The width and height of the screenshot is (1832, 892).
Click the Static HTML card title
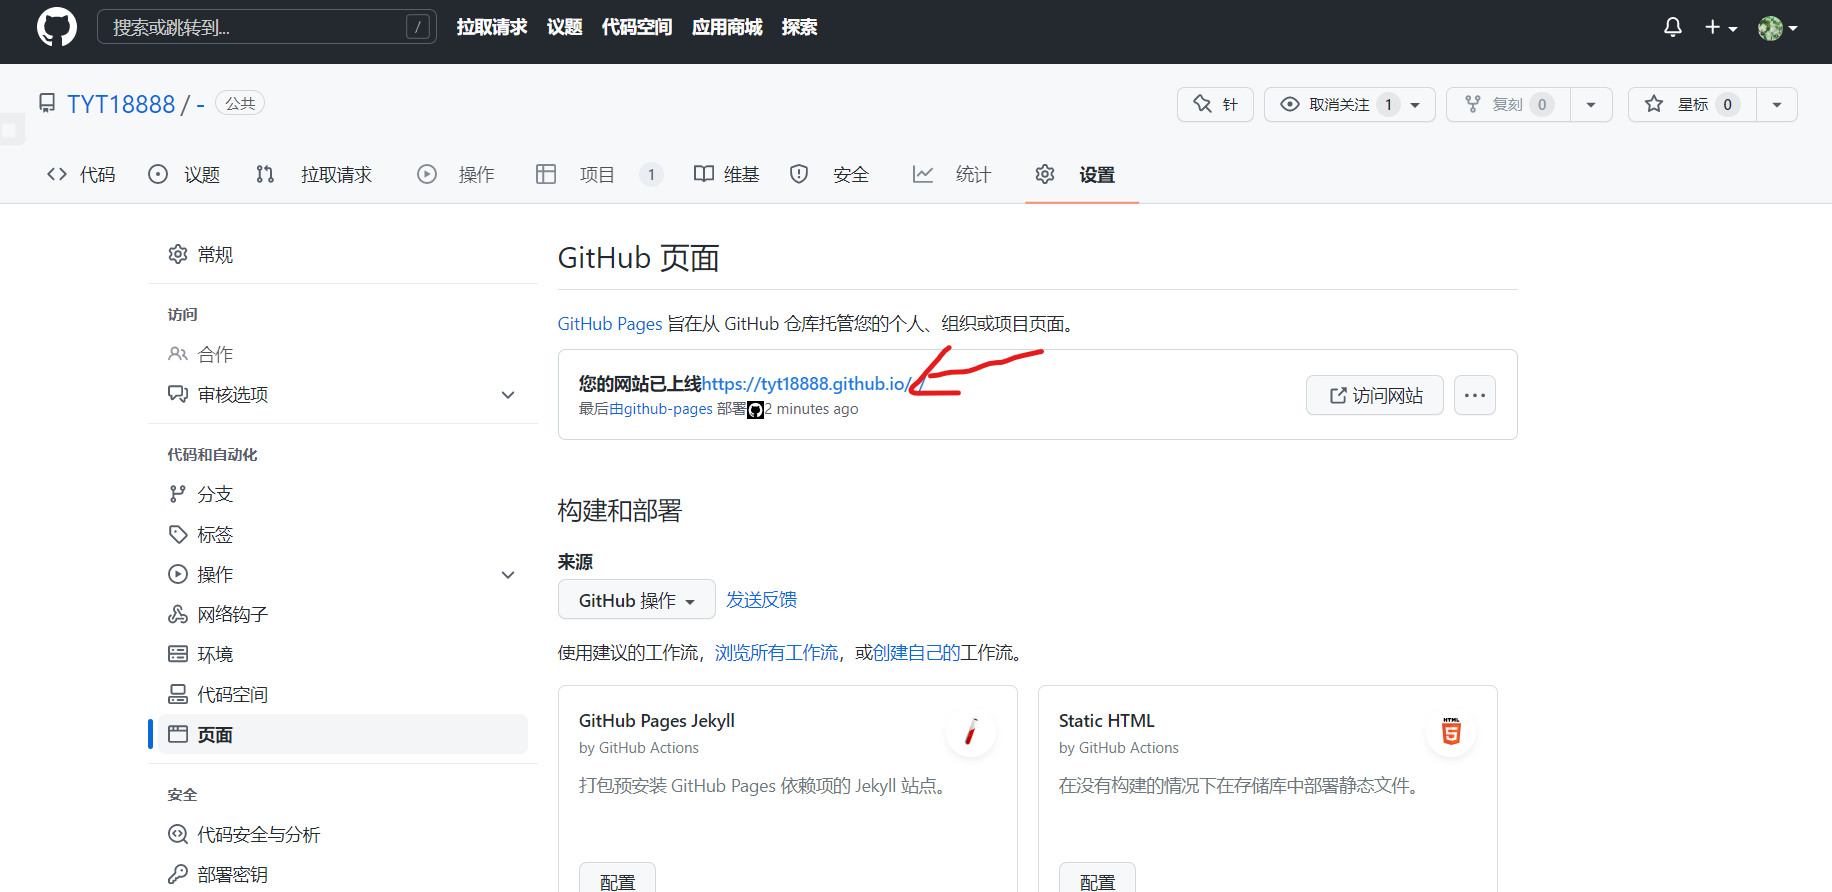(1106, 721)
